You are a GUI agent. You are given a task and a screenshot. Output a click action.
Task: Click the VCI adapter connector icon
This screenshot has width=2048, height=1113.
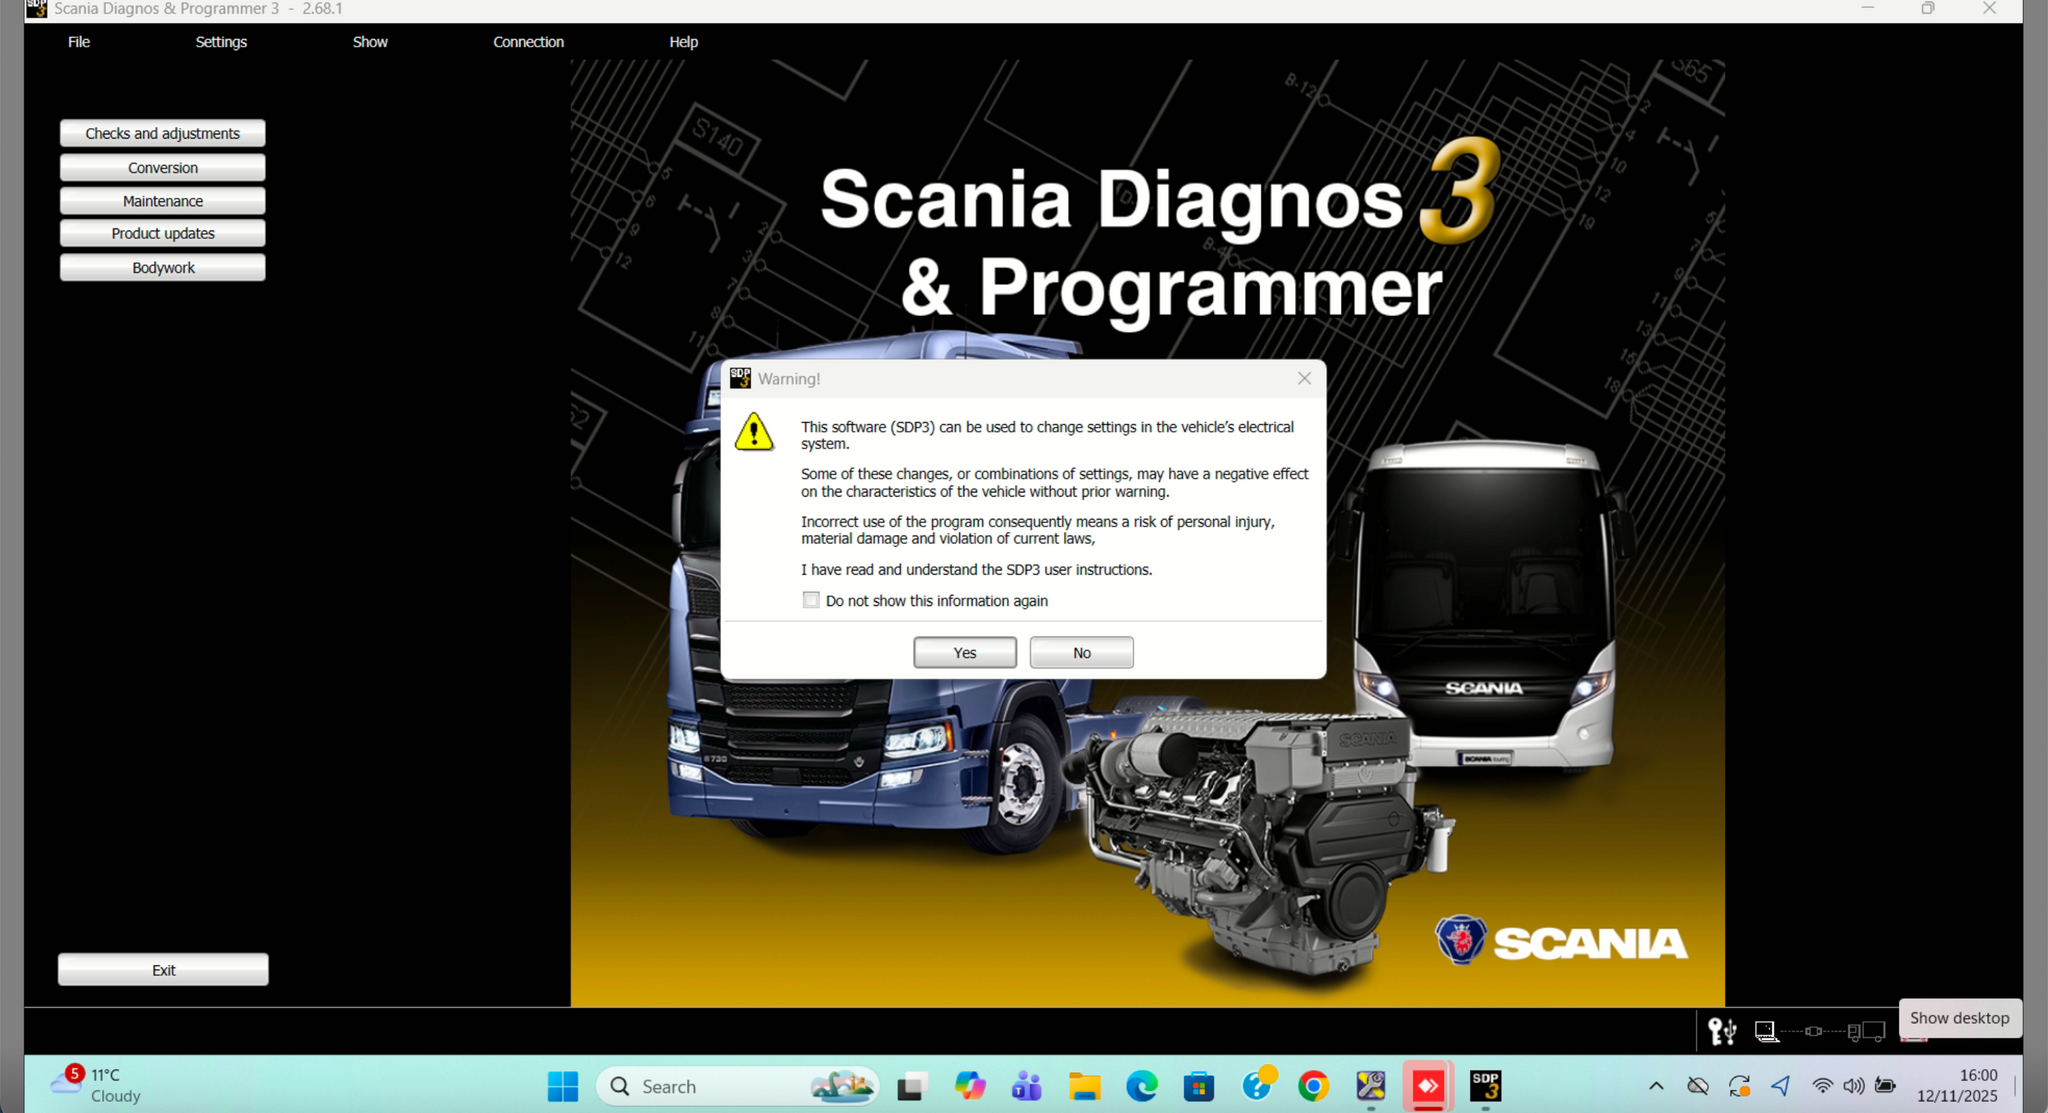(1814, 1030)
